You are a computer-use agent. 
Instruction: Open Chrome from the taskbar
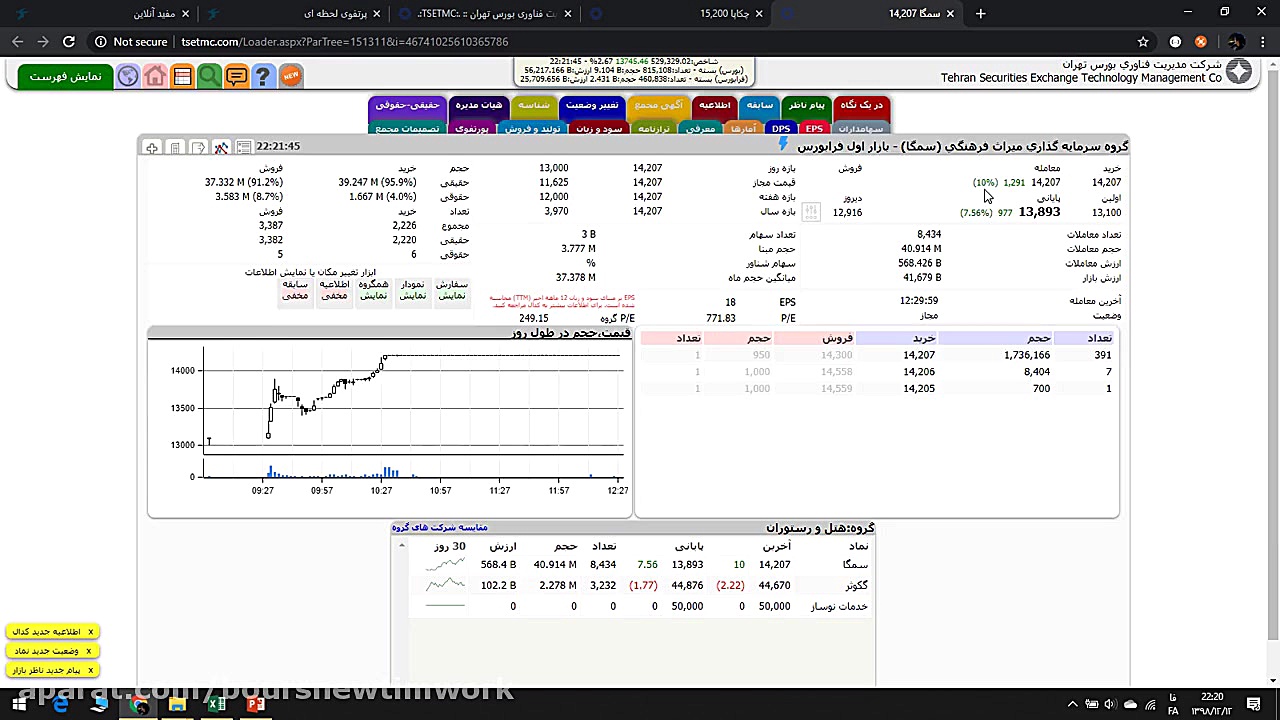[139, 705]
